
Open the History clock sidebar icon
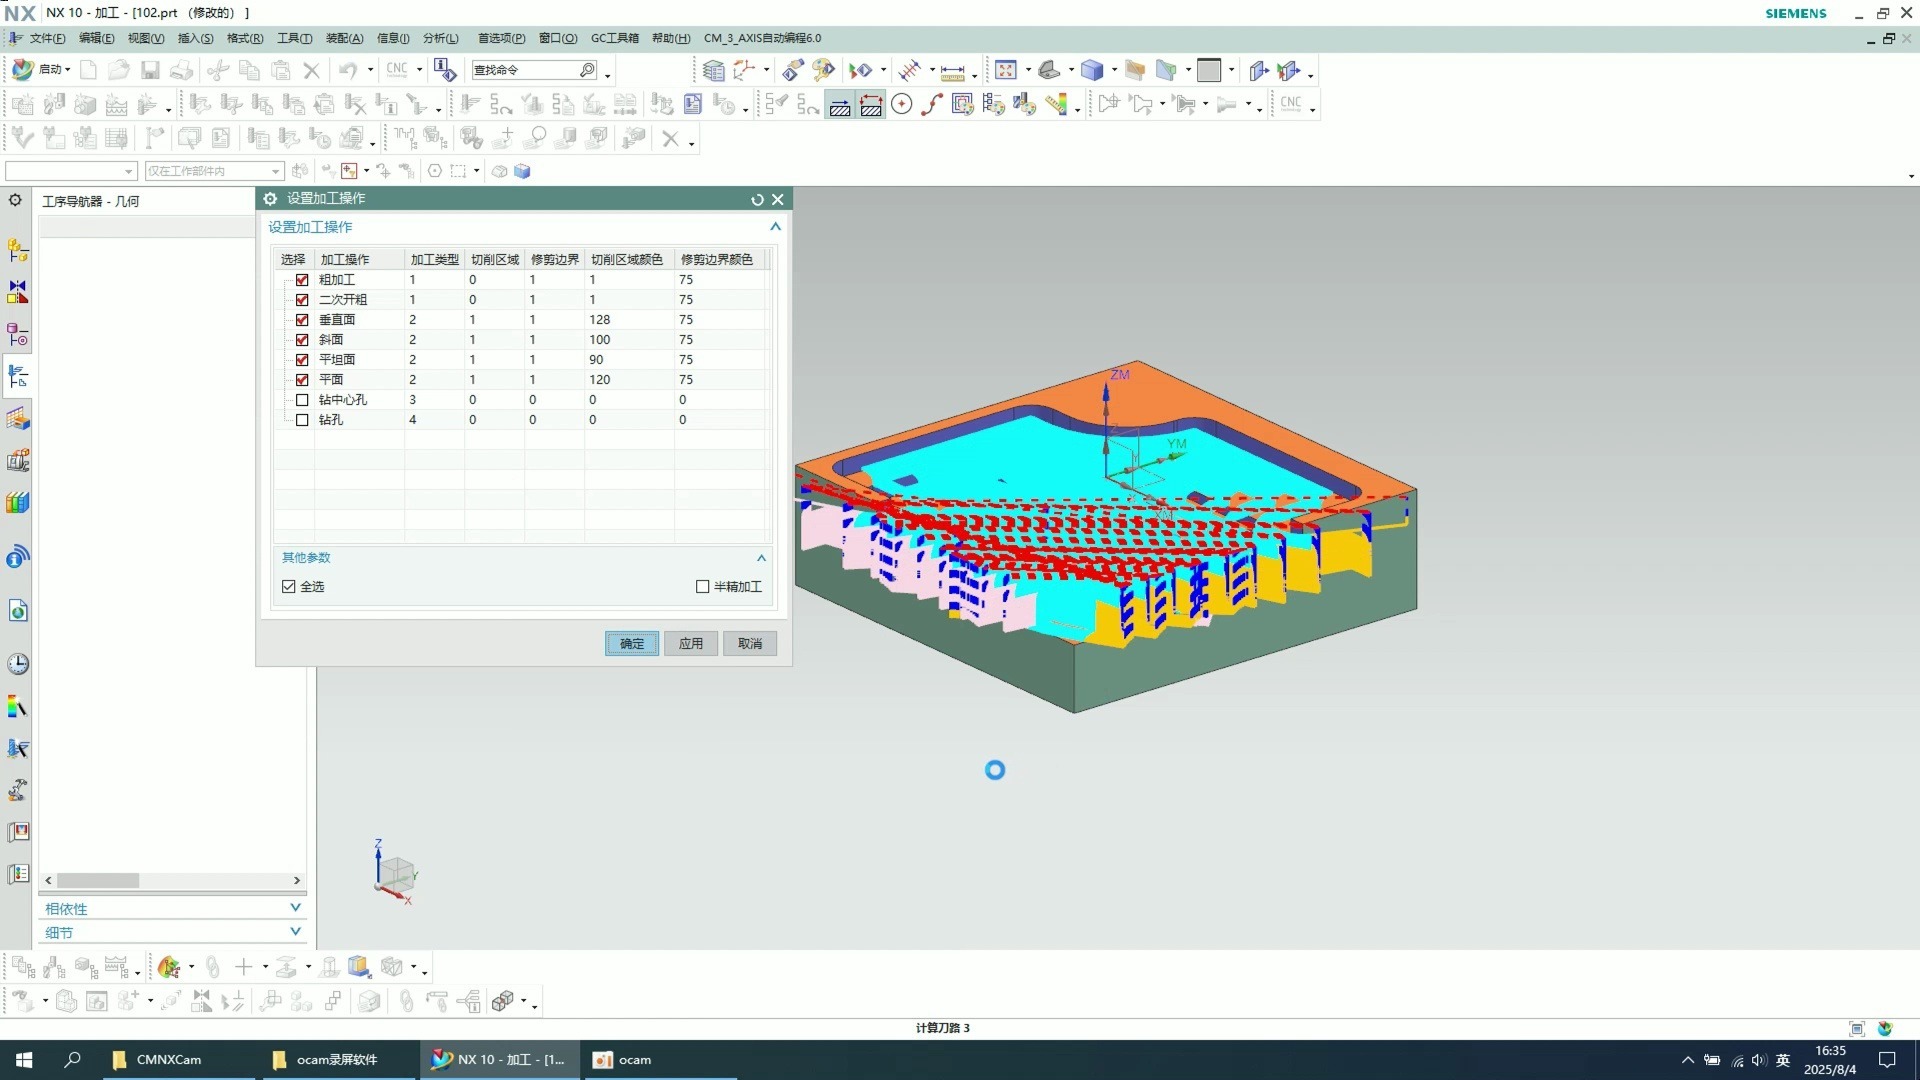[18, 664]
